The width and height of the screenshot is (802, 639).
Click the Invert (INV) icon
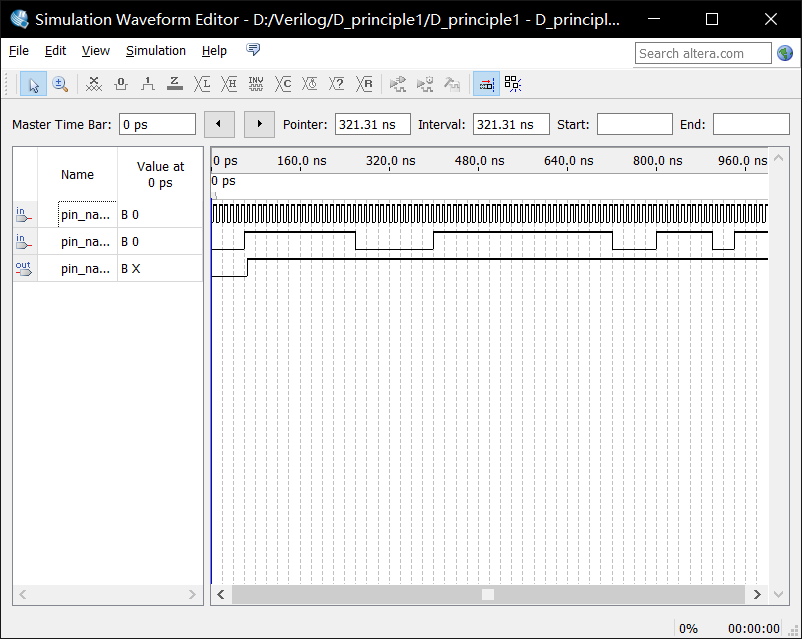(x=256, y=84)
